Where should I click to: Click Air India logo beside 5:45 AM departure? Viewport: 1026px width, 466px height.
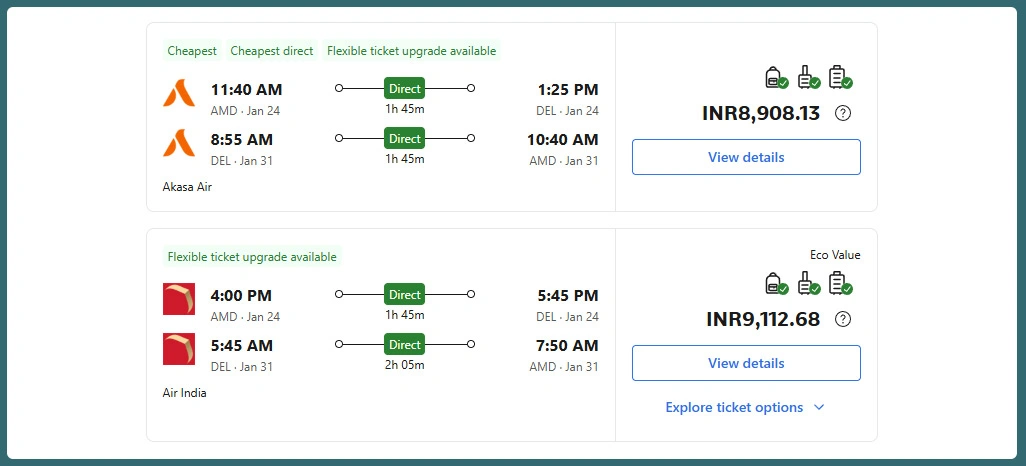[178, 348]
